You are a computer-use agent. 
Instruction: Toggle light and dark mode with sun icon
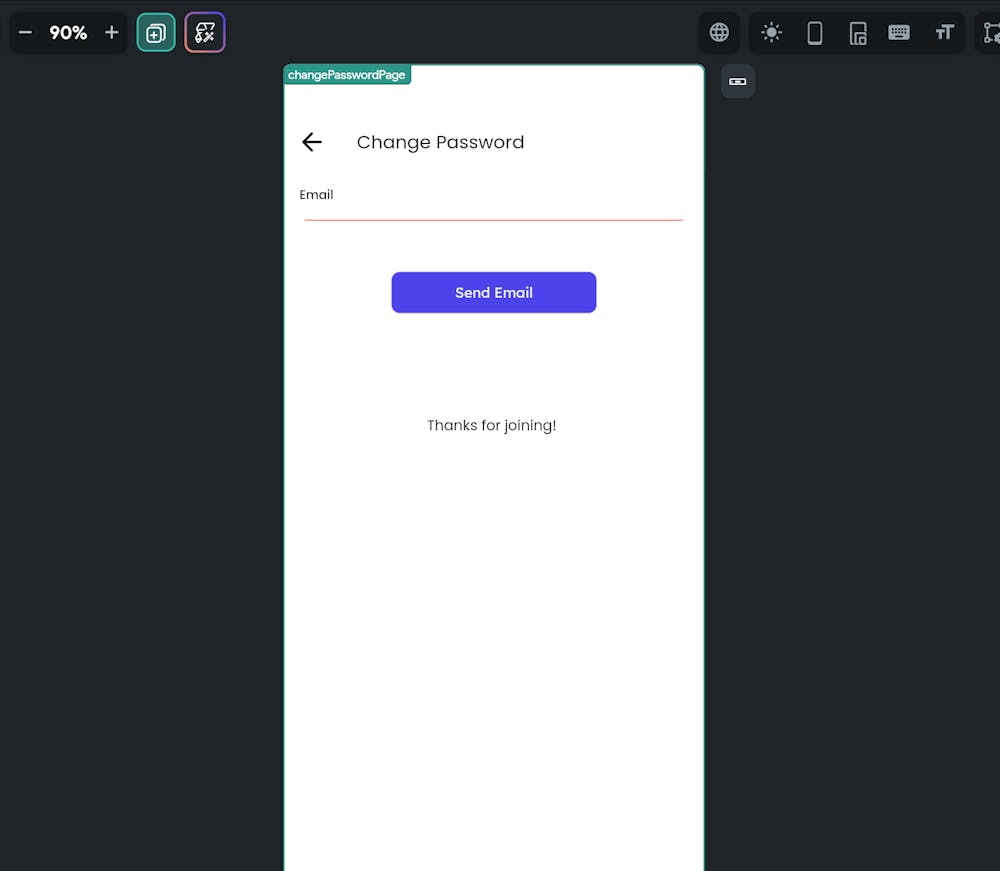771,32
